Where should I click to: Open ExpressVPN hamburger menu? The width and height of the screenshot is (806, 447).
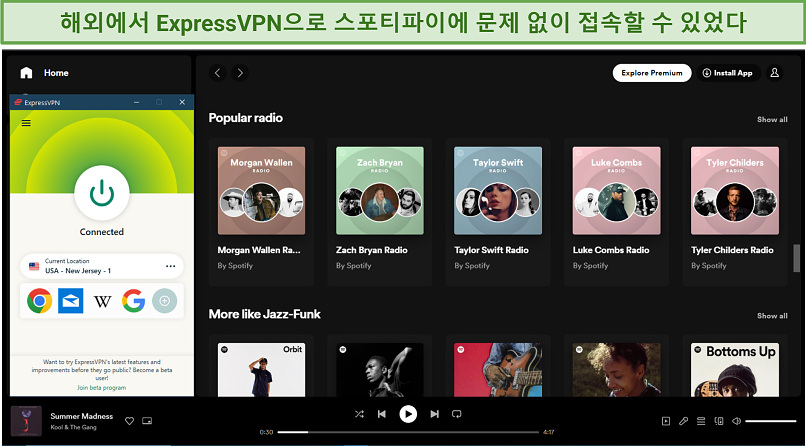tap(26, 123)
